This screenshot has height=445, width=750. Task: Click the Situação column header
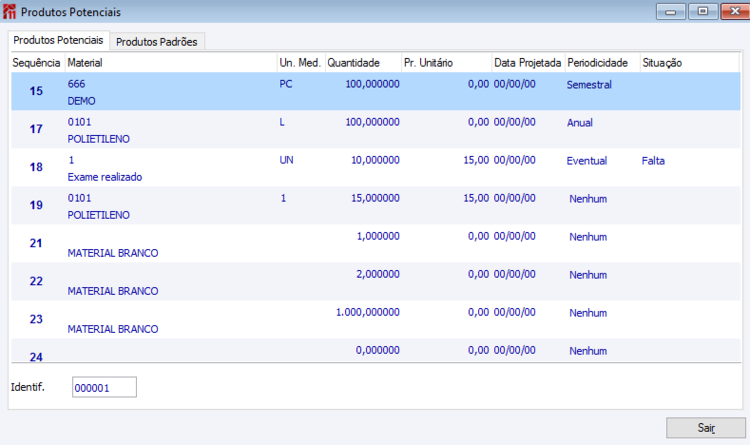pos(689,63)
